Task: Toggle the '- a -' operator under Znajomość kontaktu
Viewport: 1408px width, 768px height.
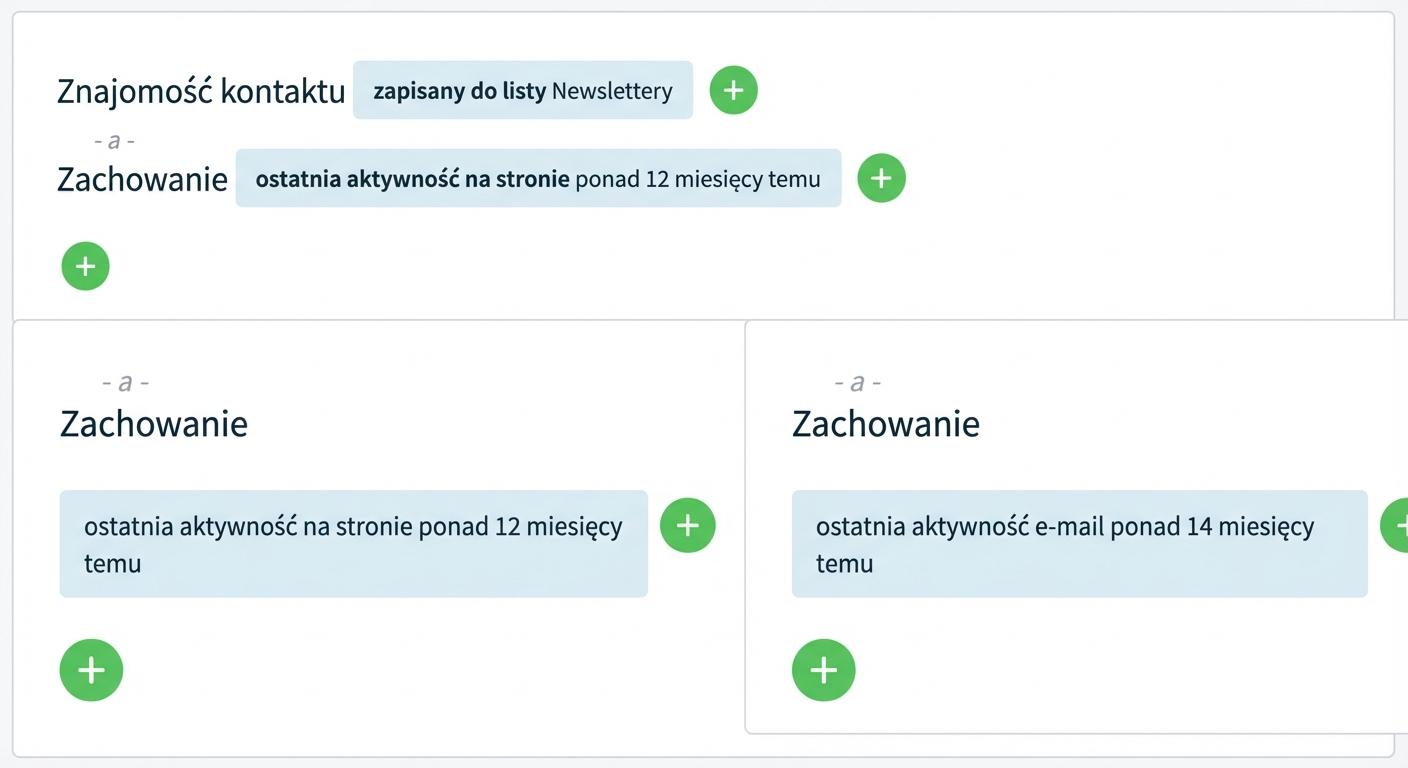Action: tap(114, 141)
